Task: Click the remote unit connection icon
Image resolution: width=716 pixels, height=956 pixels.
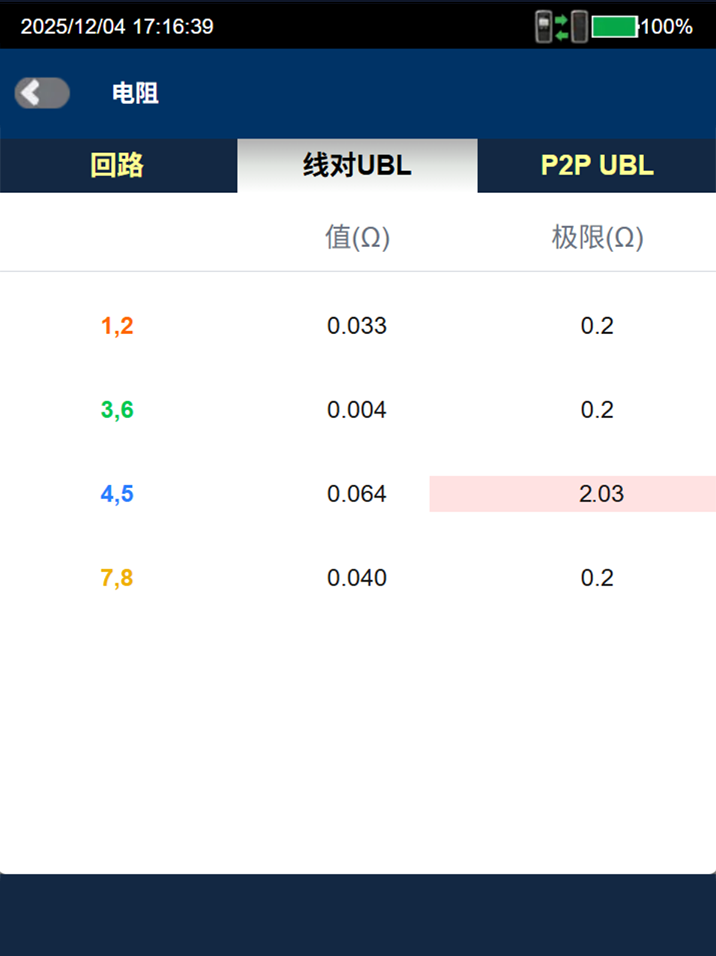Action: 581,27
